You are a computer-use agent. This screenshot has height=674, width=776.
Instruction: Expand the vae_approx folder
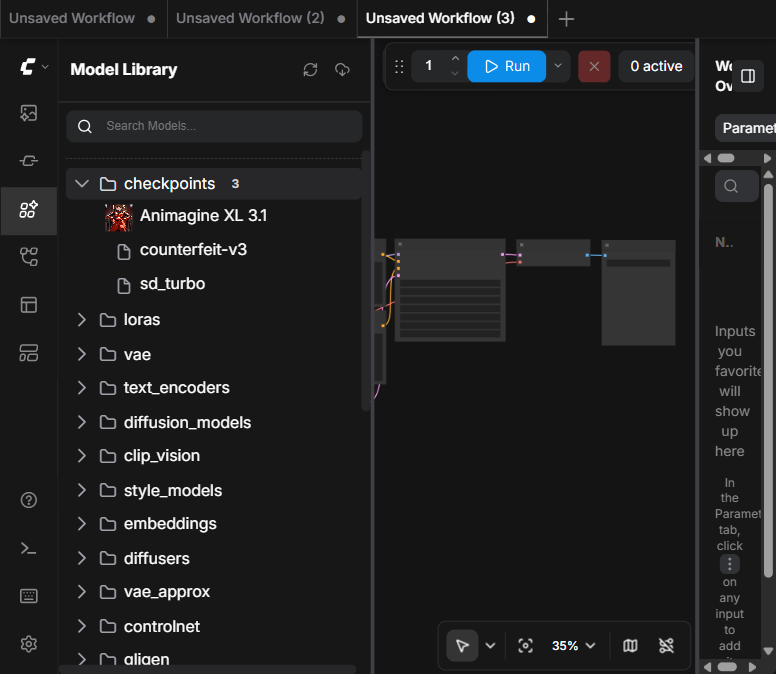click(x=82, y=592)
